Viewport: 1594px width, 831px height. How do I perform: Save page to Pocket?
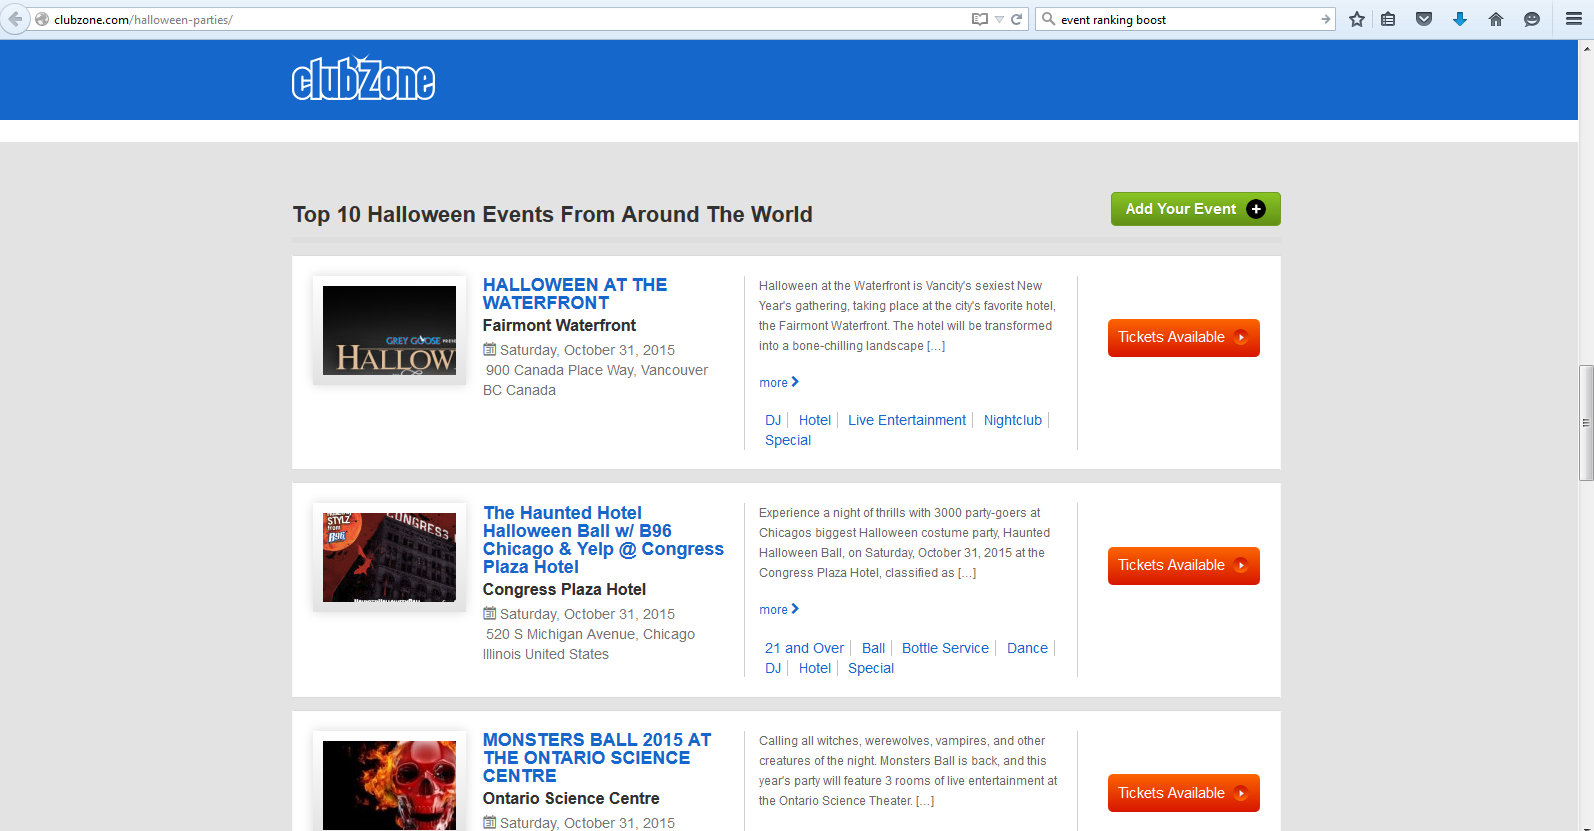(x=1424, y=19)
